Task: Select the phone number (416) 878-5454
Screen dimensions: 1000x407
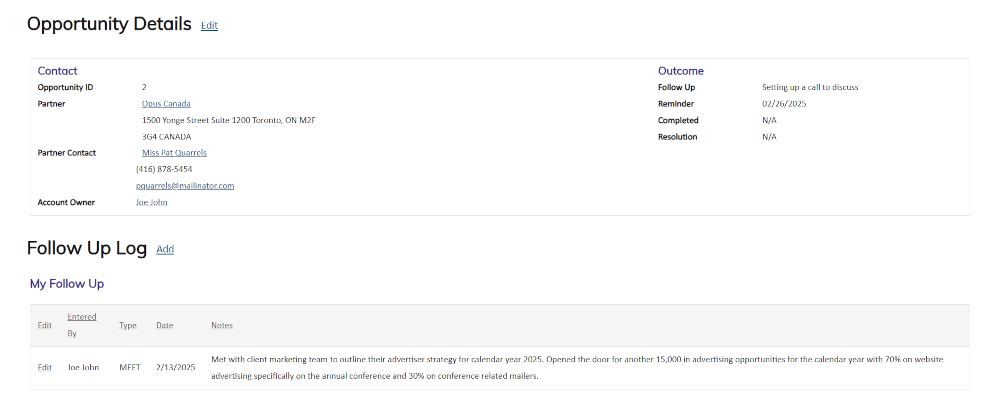Action: point(164,169)
